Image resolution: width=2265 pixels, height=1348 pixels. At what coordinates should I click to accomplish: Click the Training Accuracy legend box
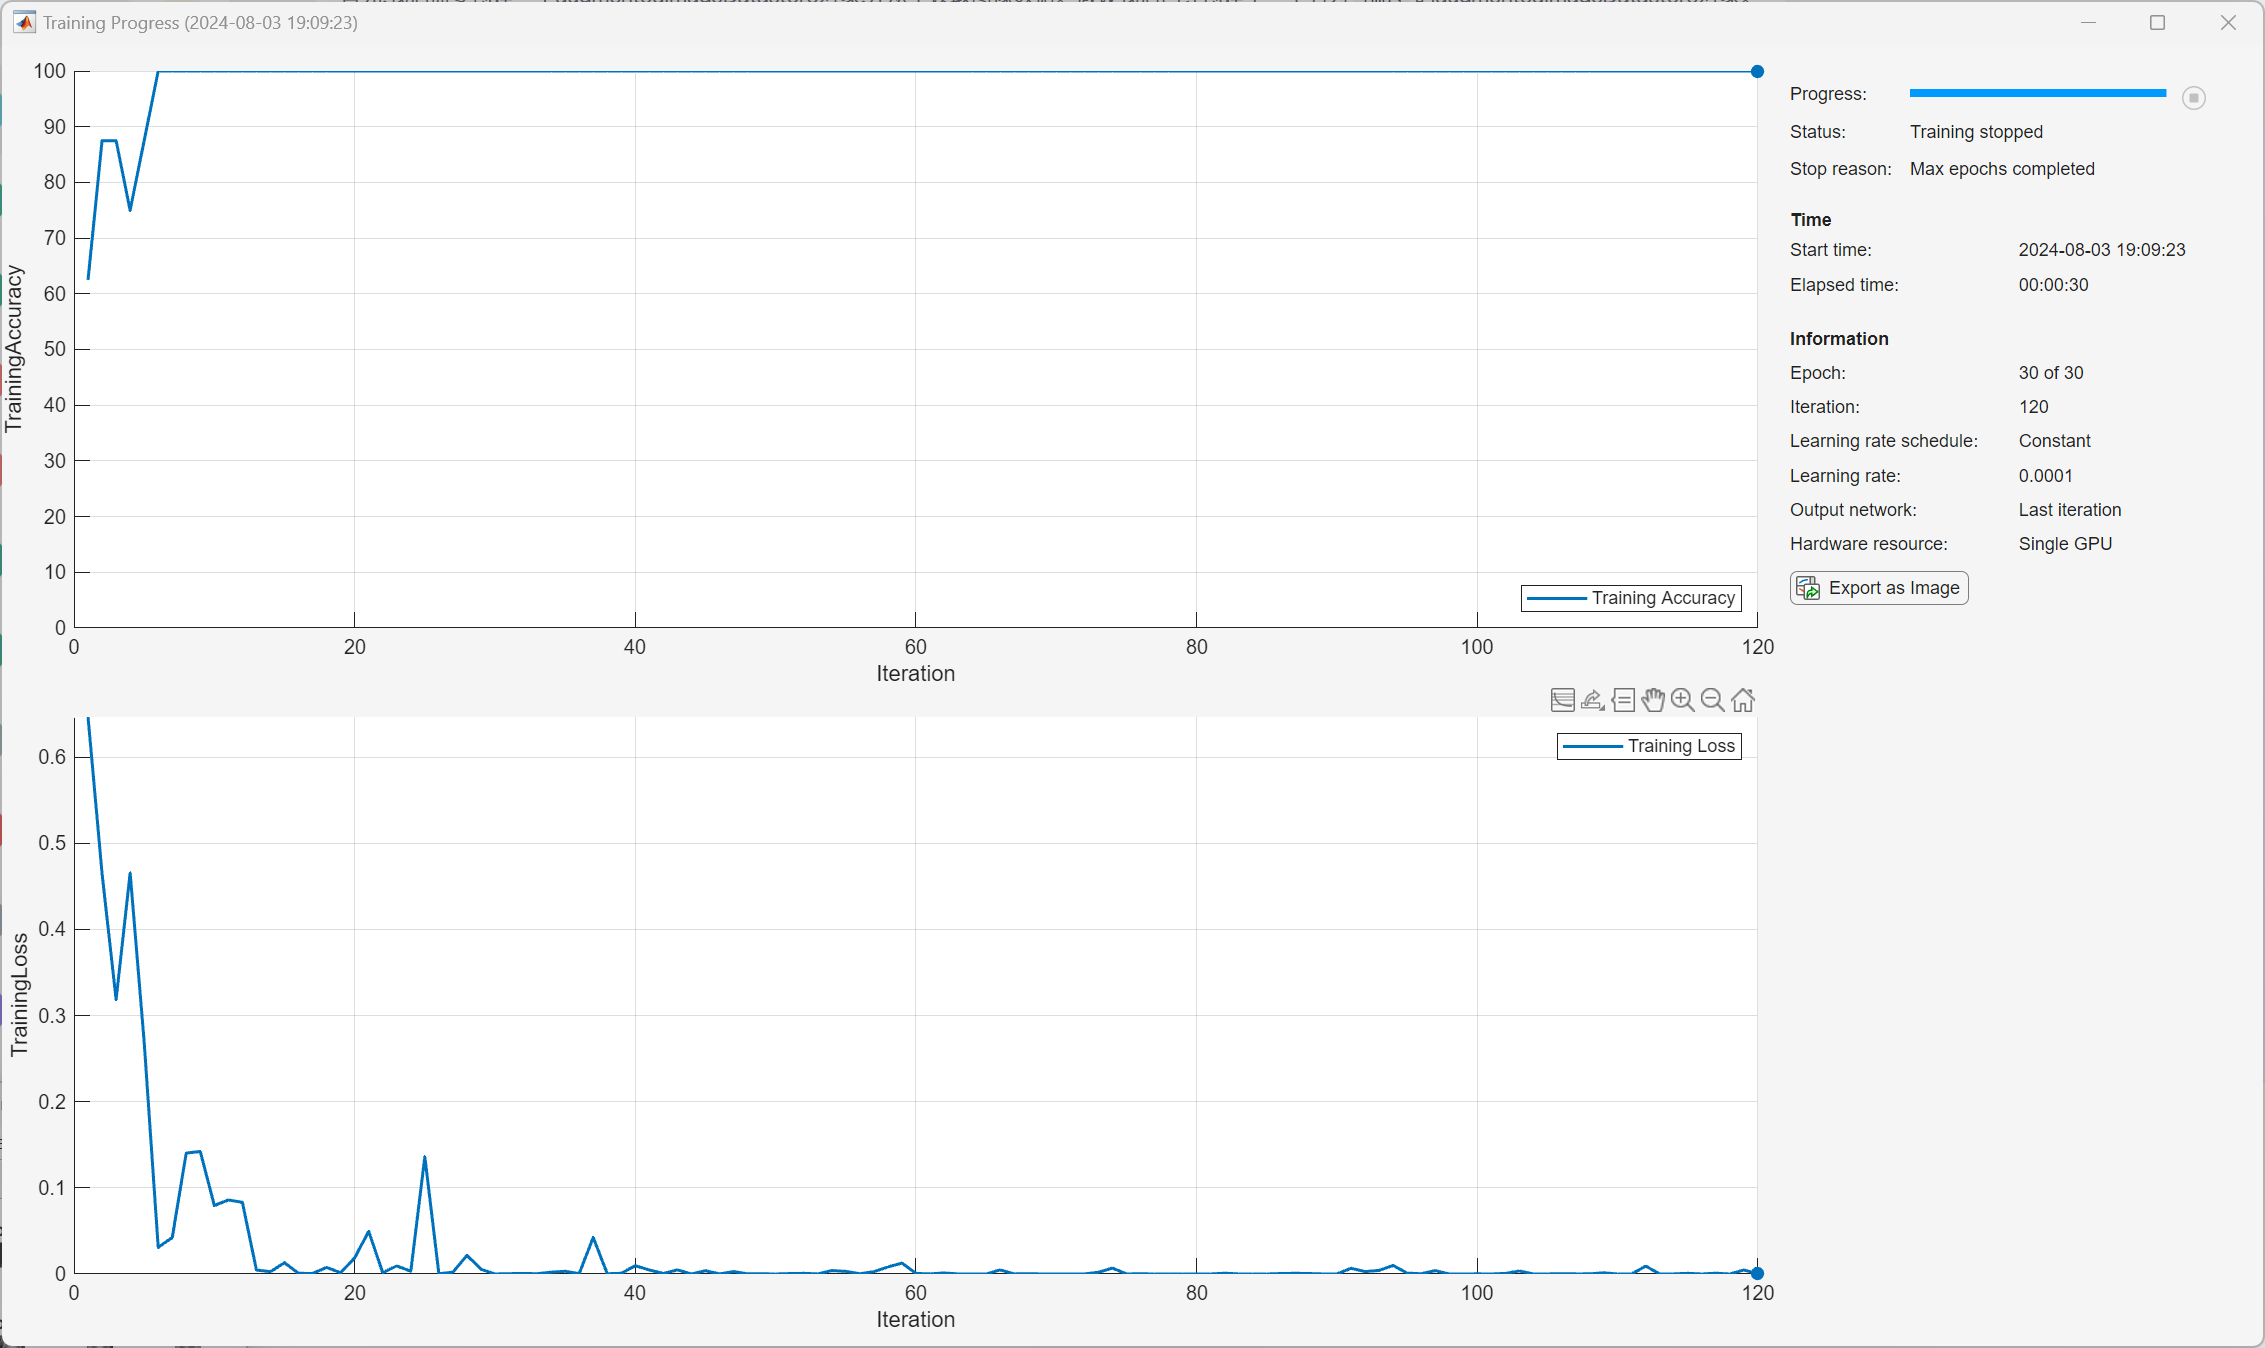1631,598
